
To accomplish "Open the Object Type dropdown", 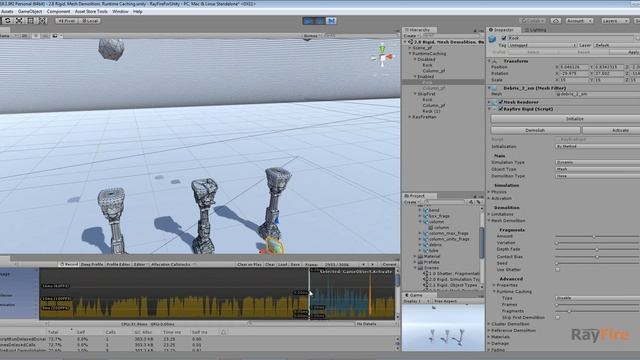I will pyautogui.click(x=598, y=169).
